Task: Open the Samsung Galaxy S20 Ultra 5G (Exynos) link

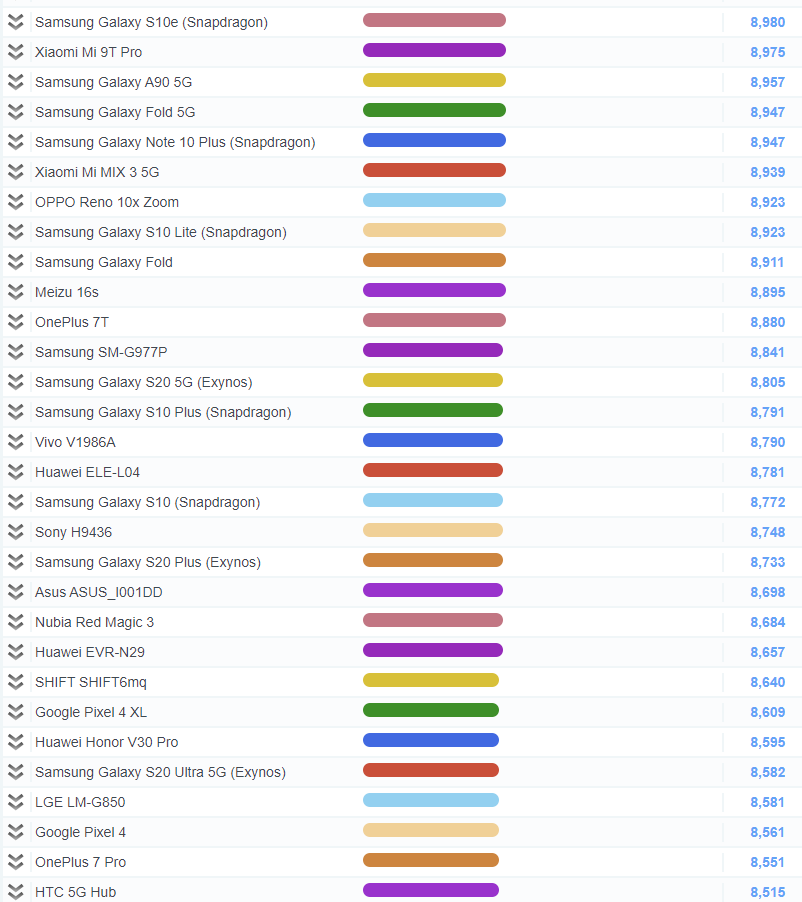Action: pos(161,773)
